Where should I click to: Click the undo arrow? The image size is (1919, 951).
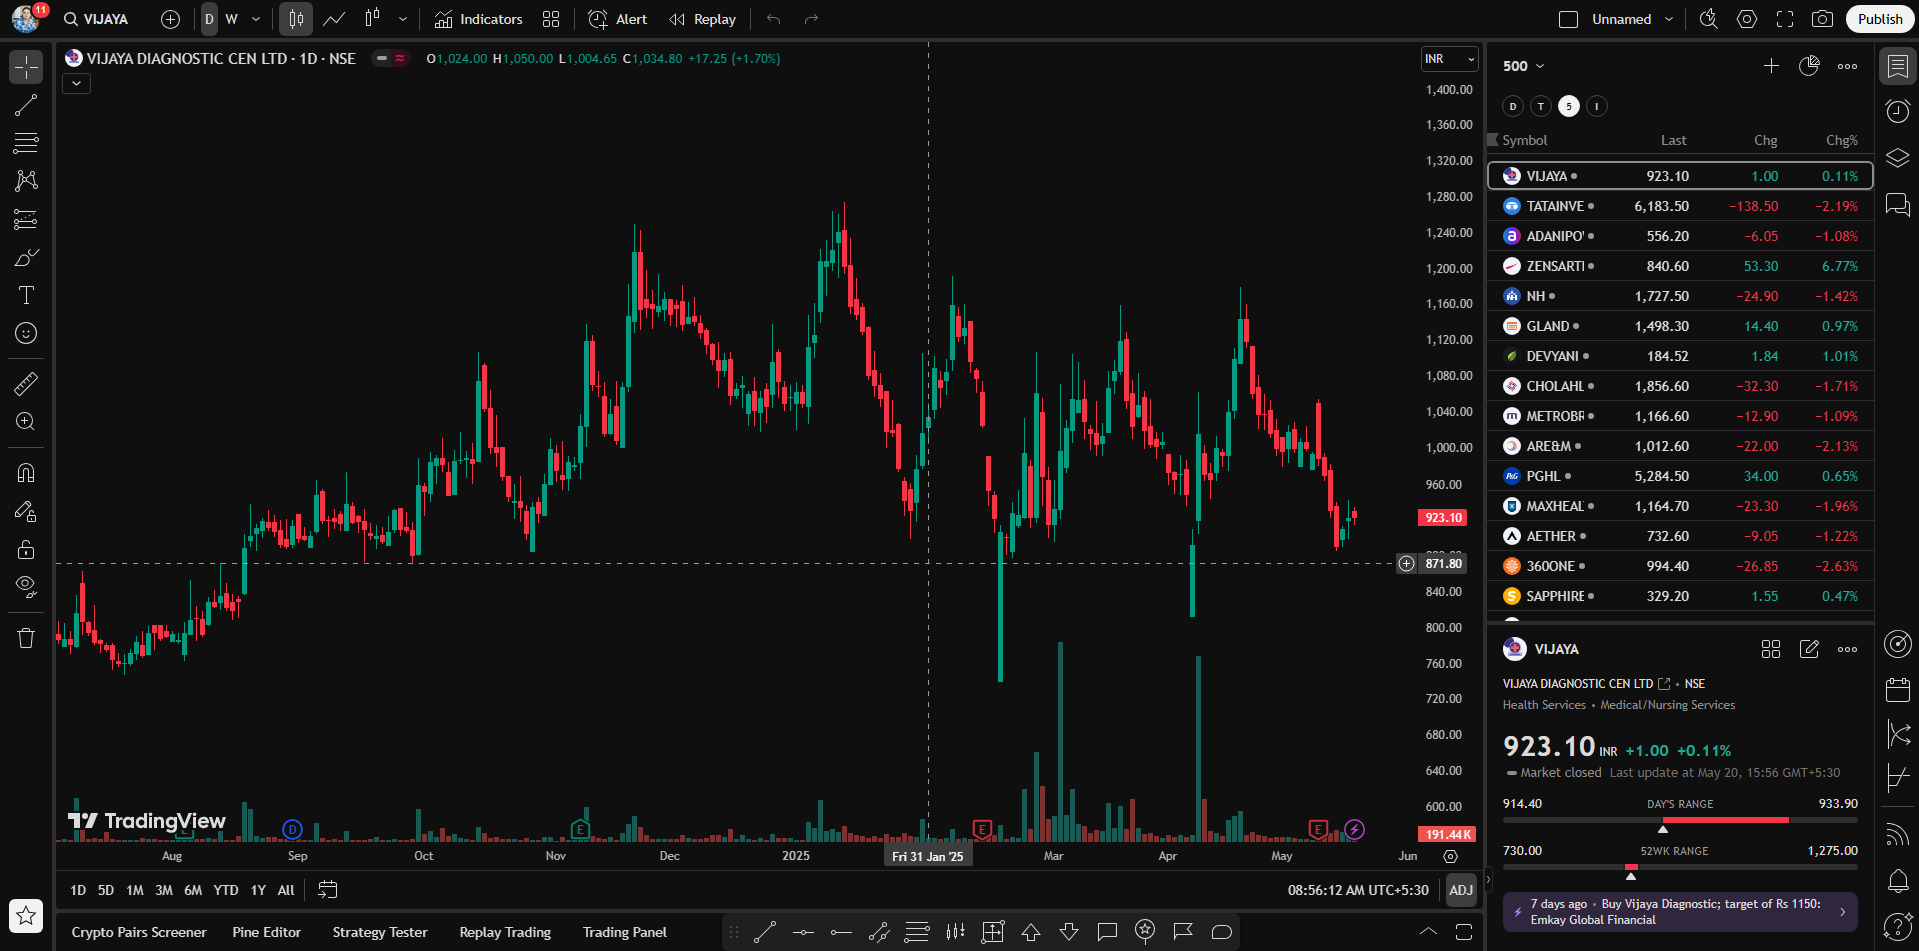coord(774,19)
